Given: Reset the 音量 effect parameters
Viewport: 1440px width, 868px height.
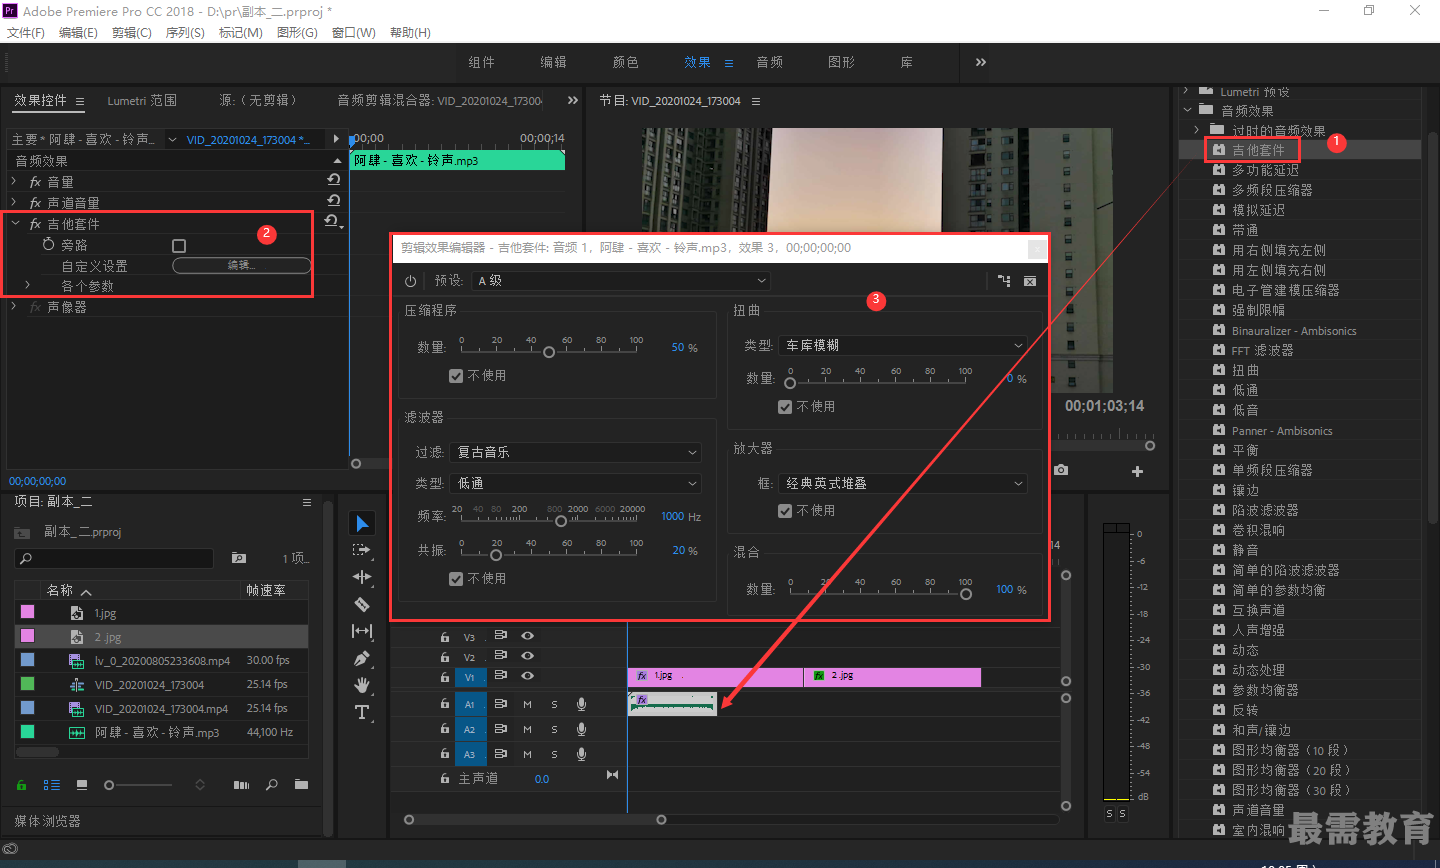Looking at the screenshot, I should click(x=334, y=180).
